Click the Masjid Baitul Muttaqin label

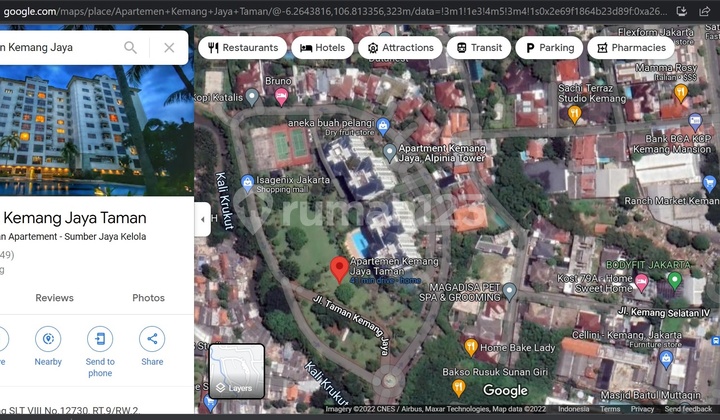coord(651,395)
